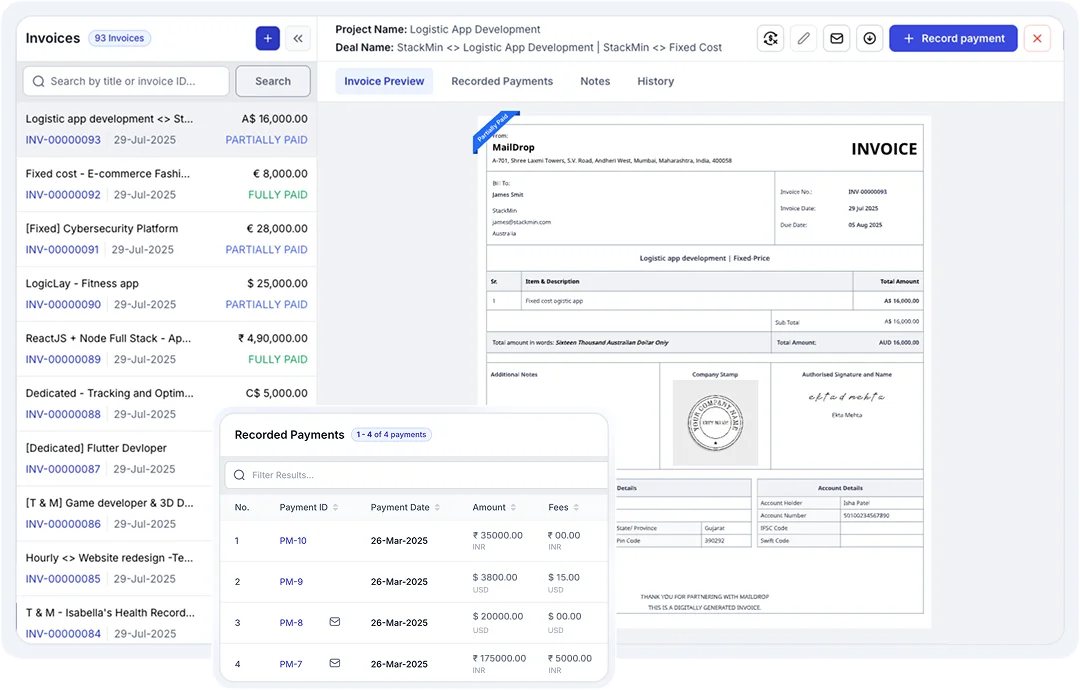This screenshot has width=1080, height=690.
Task: Click the blue add invoice plus button
Action: pyautogui.click(x=267, y=39)
